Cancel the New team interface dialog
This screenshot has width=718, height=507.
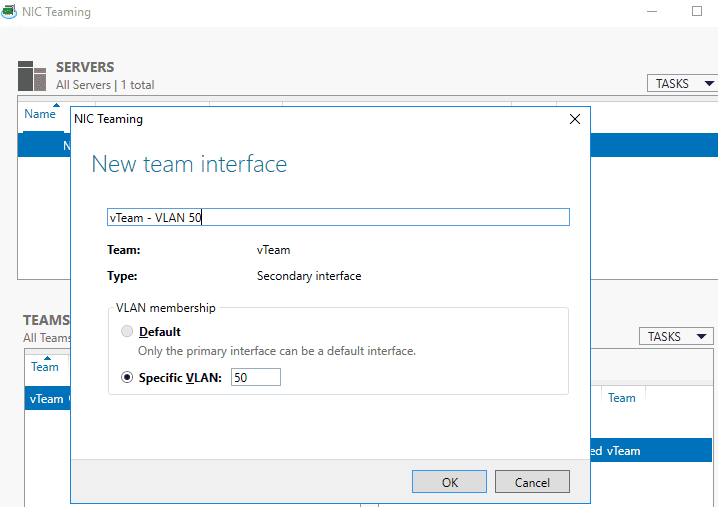pos(532,481)
